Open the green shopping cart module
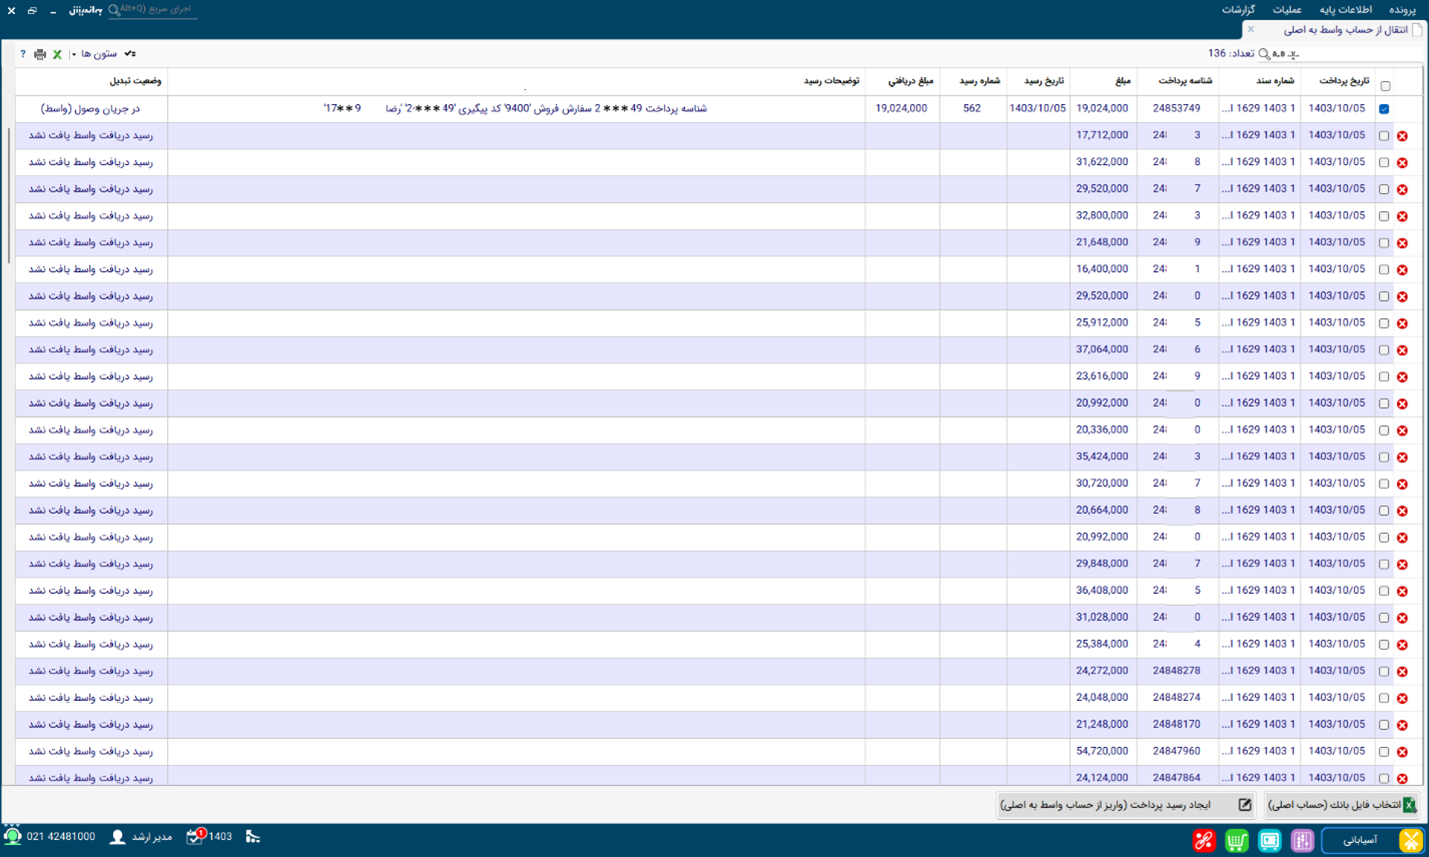Screen dimensions: 1429x857 (1237, 841)
